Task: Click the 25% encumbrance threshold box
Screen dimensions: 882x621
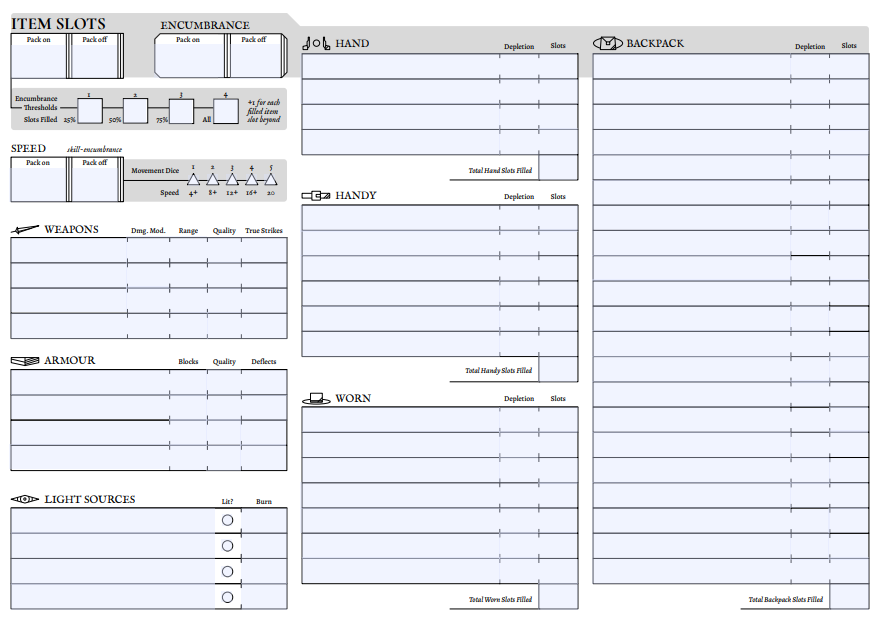Action: coord(90,111)
